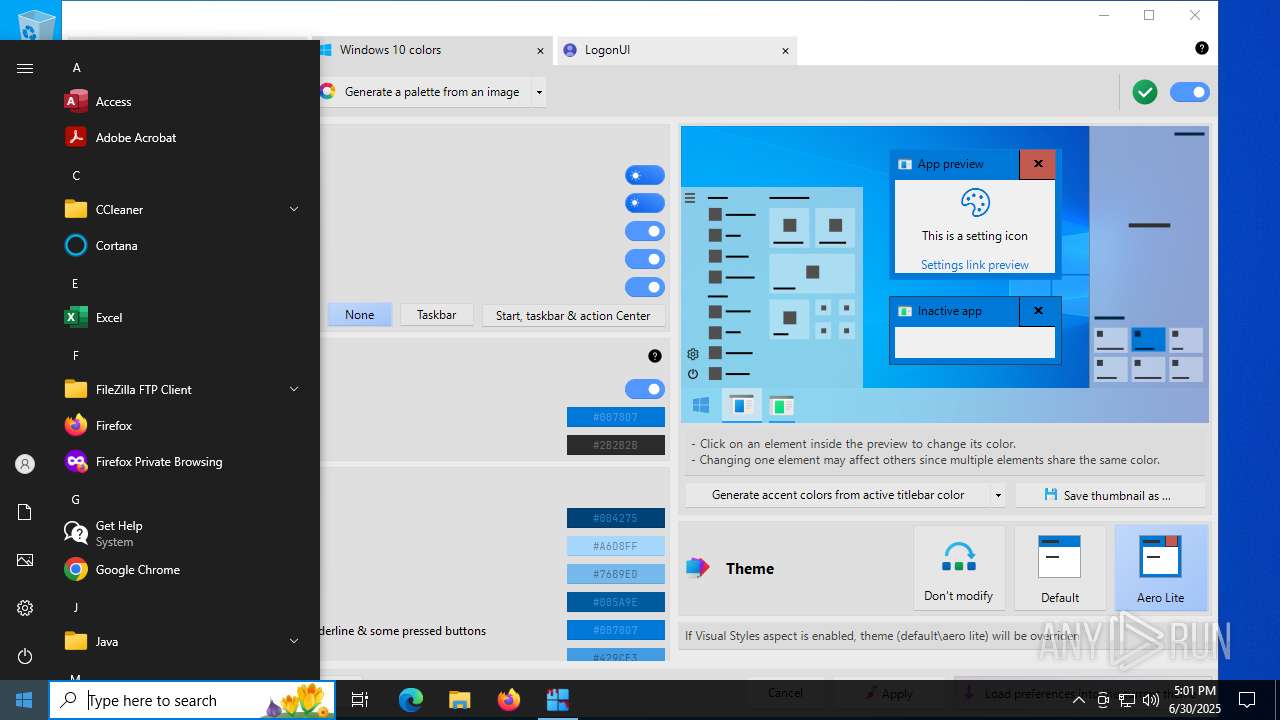
Task: Show hidden system tray icons
Action: pyautogui.click(x=1078, y=700)
